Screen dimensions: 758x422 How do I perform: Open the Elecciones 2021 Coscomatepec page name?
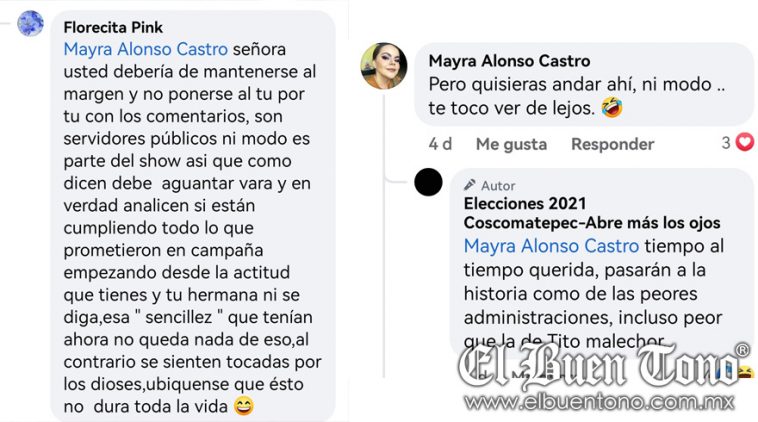592,213
